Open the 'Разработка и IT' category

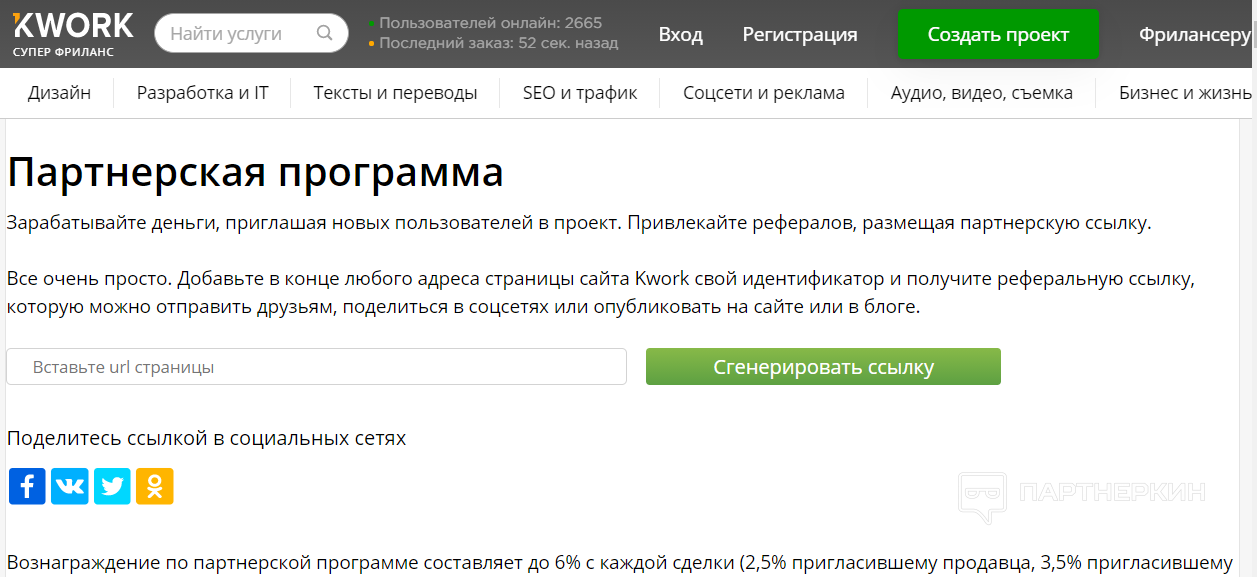pos(203,93)
